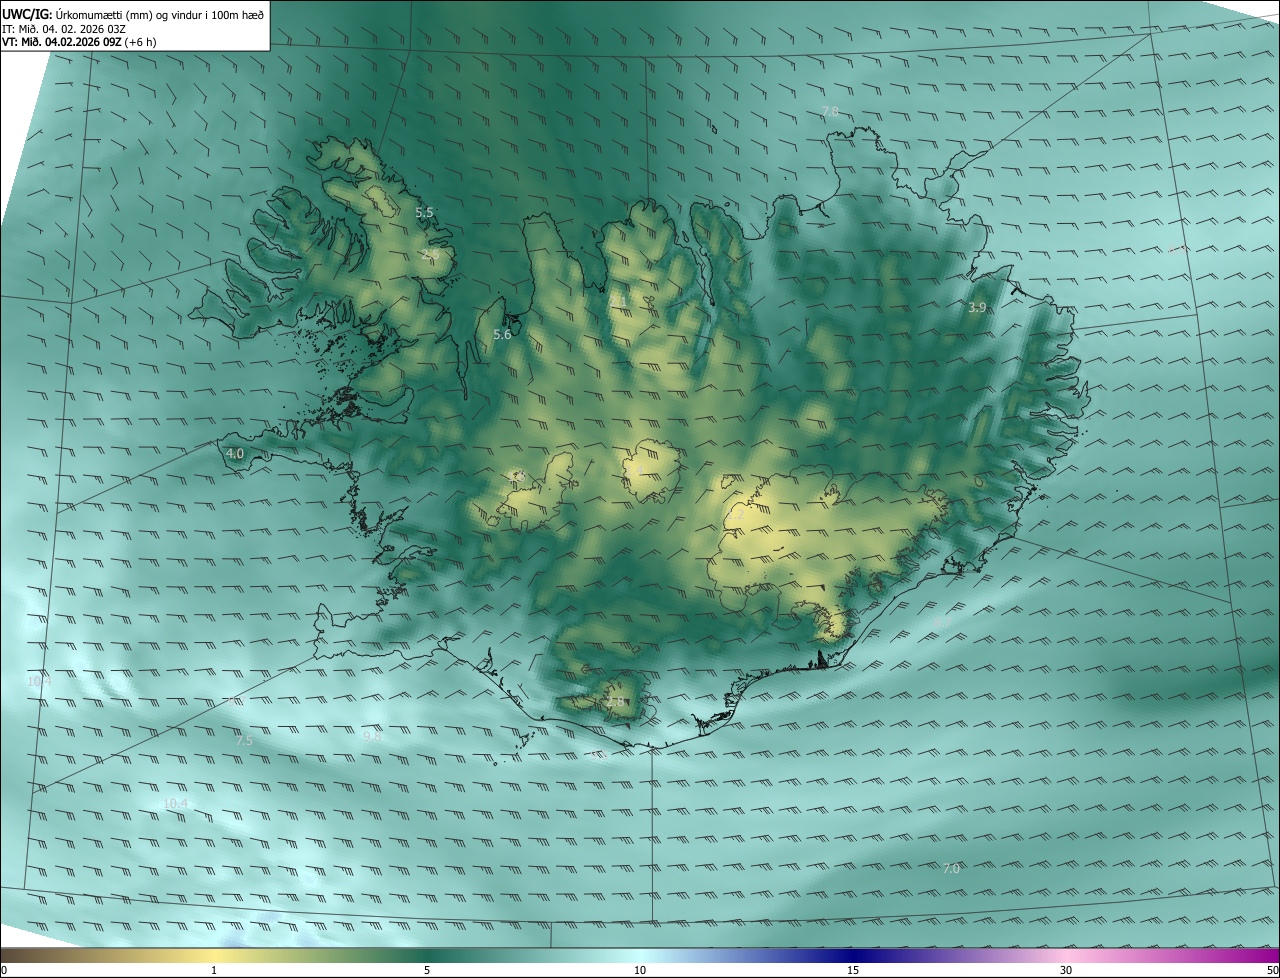Click the colorbar tick labelled 50
The image size is (1280, 978).
click(1272, 970)
